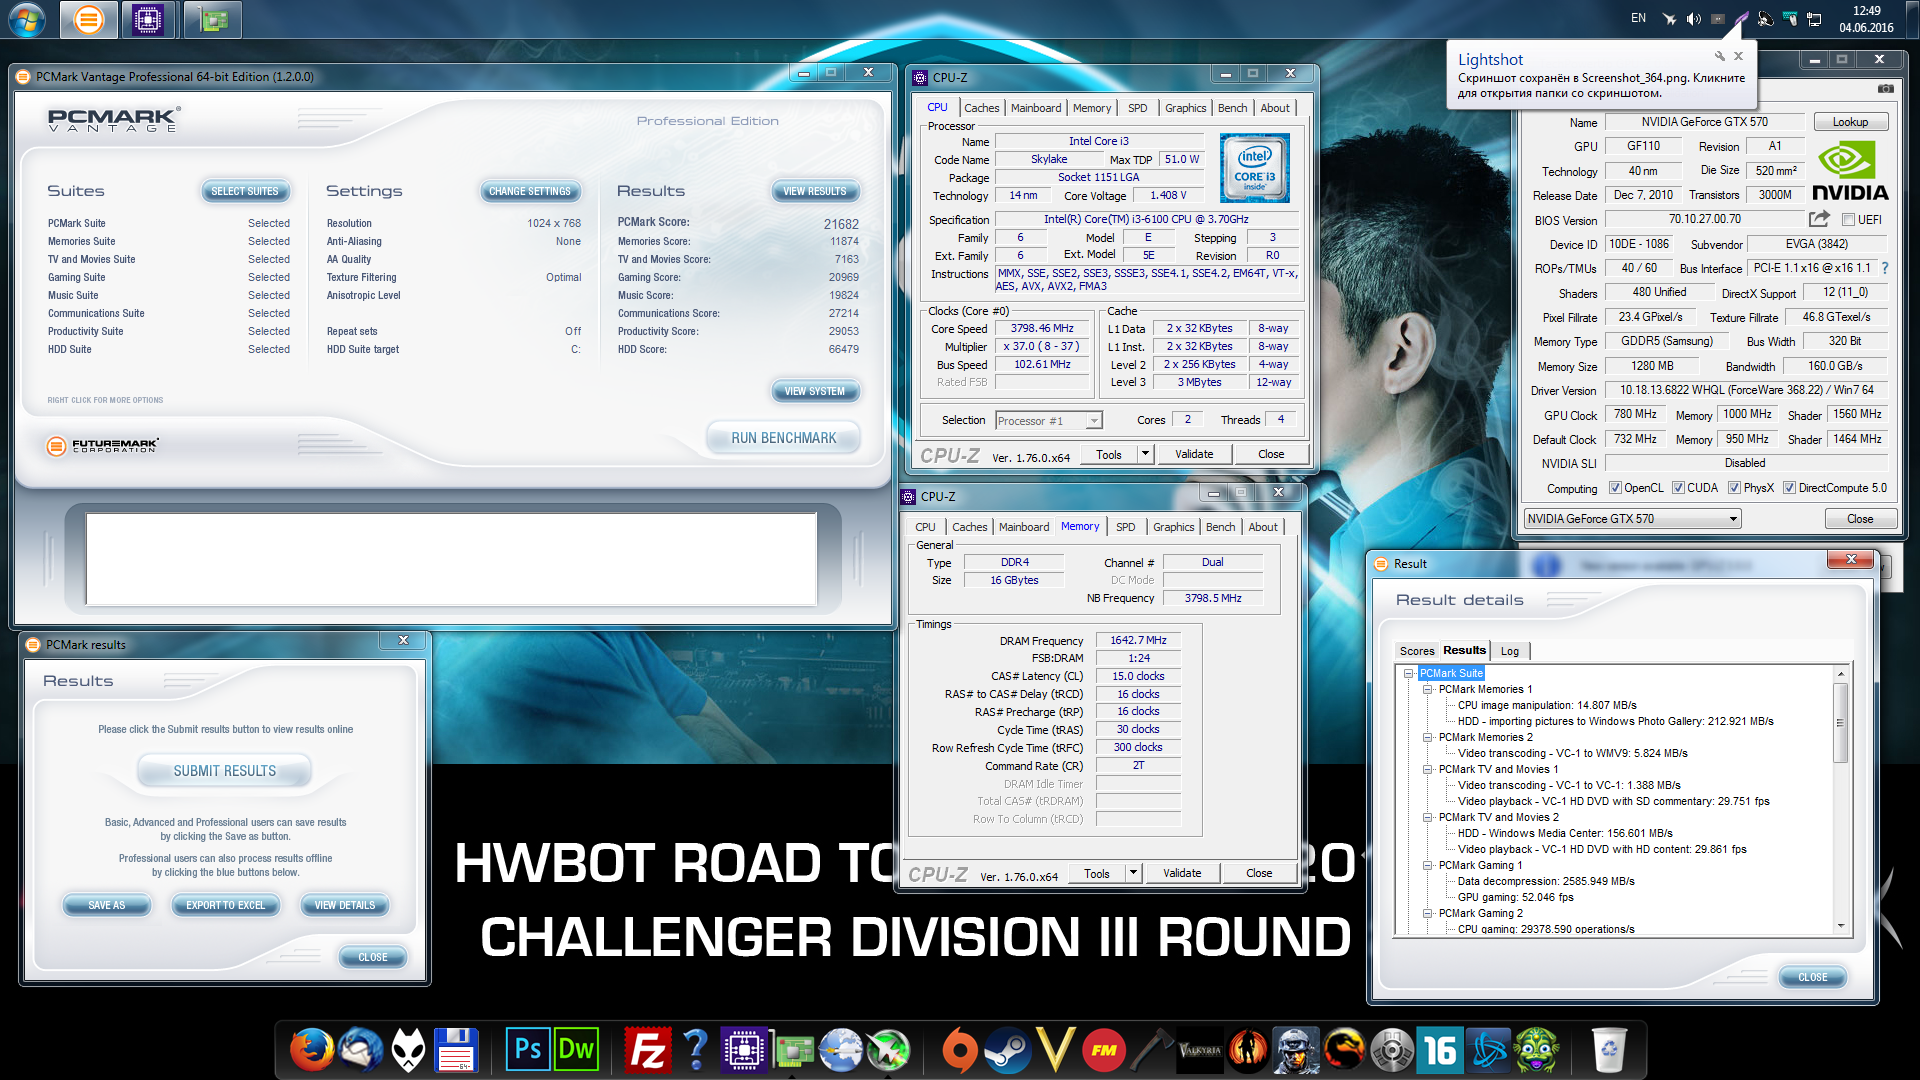Open the Steam dock icon
The width and height of the screenshot is (1920, 1080).
click(x=1006, y=1050)
